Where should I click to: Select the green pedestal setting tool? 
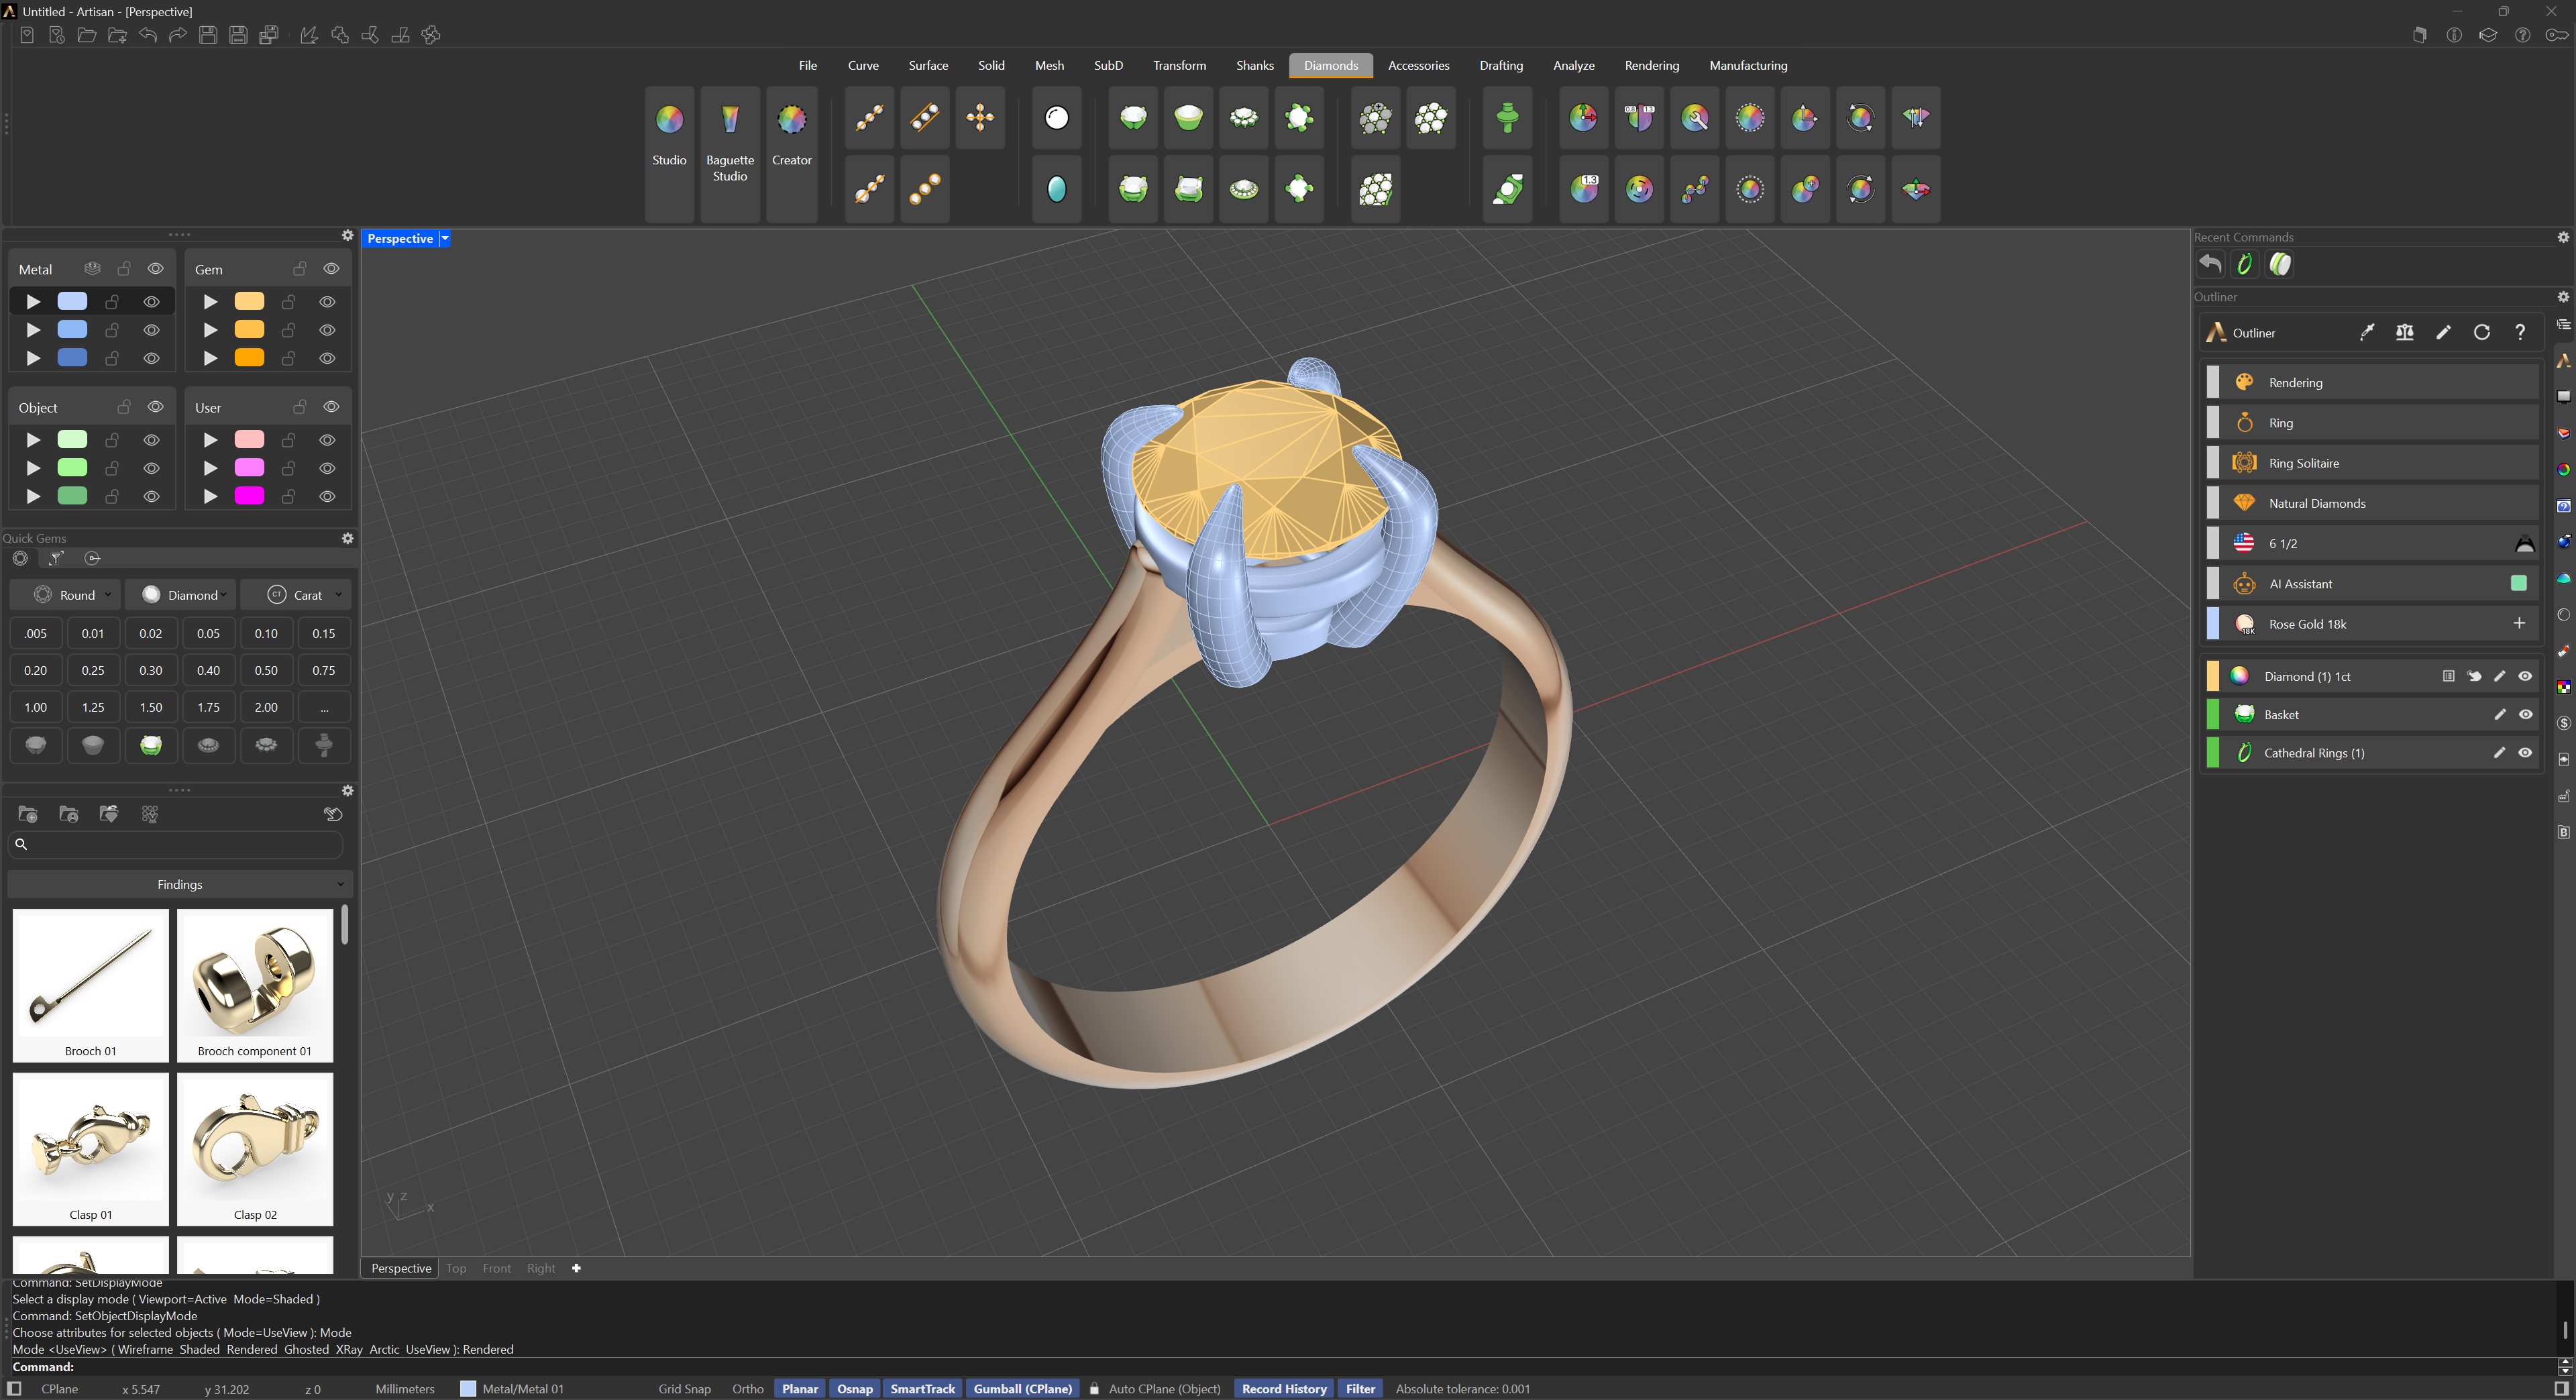(x=1507, y=118)
